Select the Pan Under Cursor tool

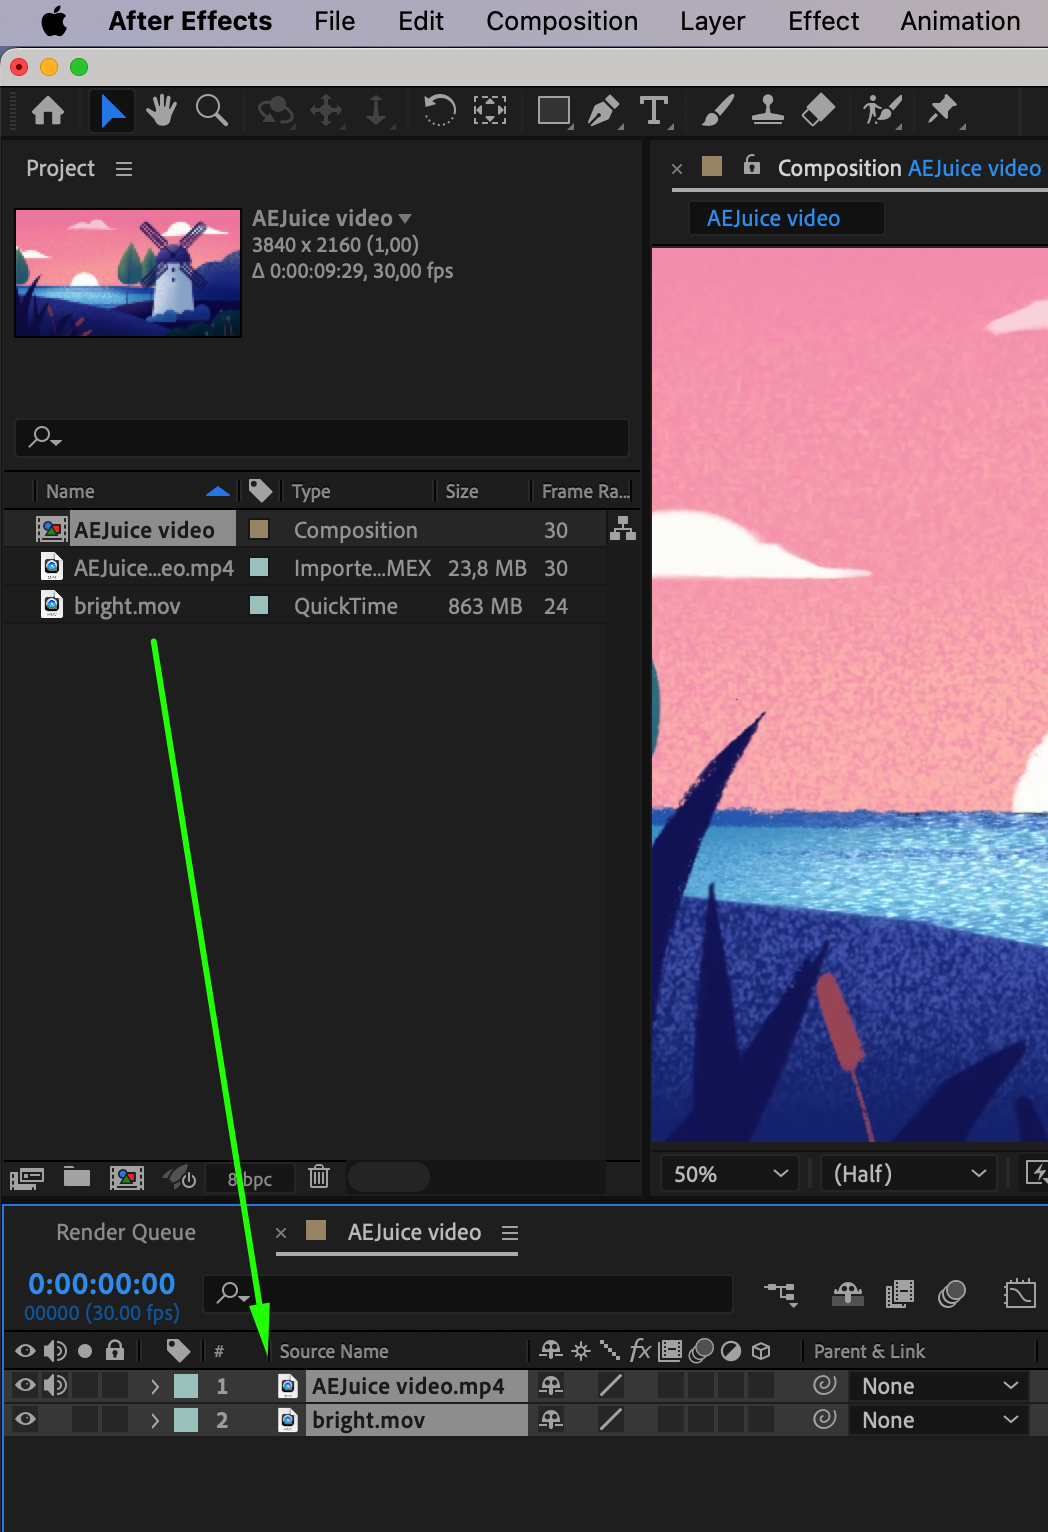coord(326,110)
